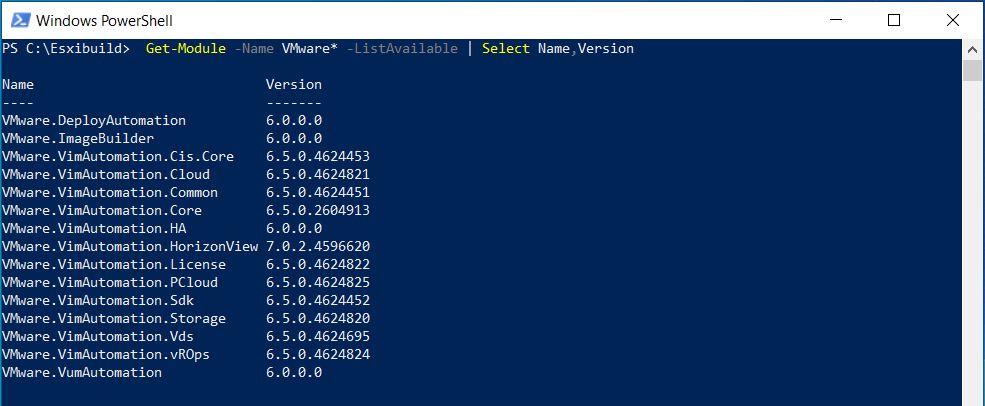The height and width of the screenshot is (406, 985).
Task: Click version 6.5.0.4624452
Action: (x=318, y=300)
